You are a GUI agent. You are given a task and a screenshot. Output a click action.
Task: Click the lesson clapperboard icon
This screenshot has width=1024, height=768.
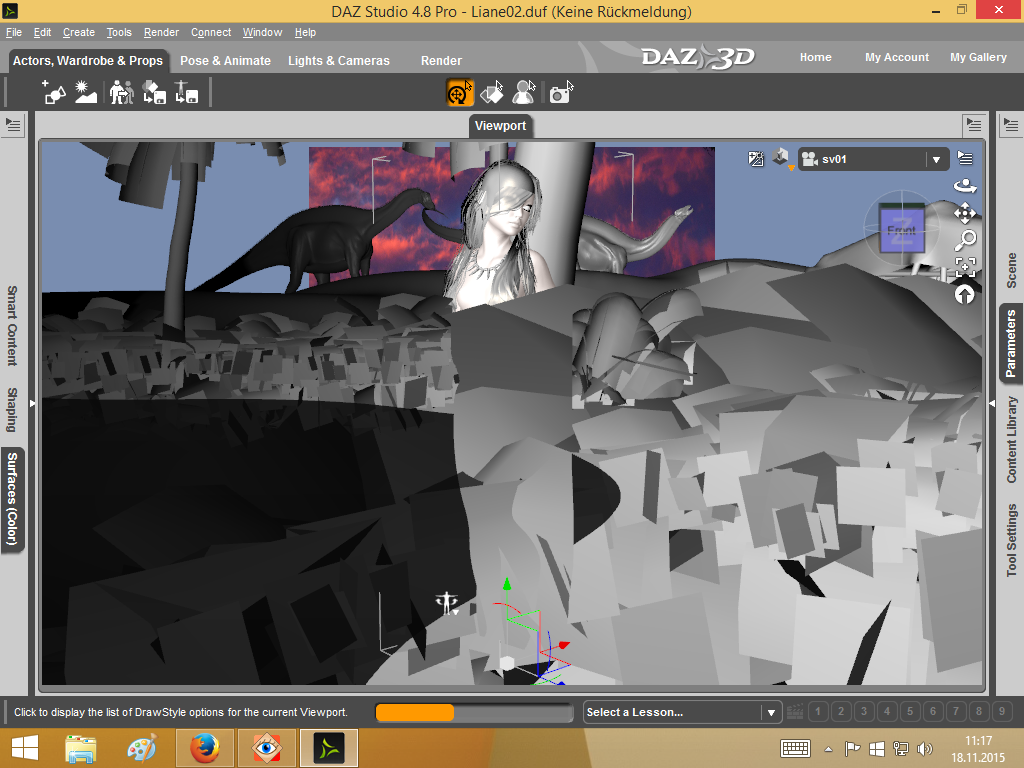795,712
